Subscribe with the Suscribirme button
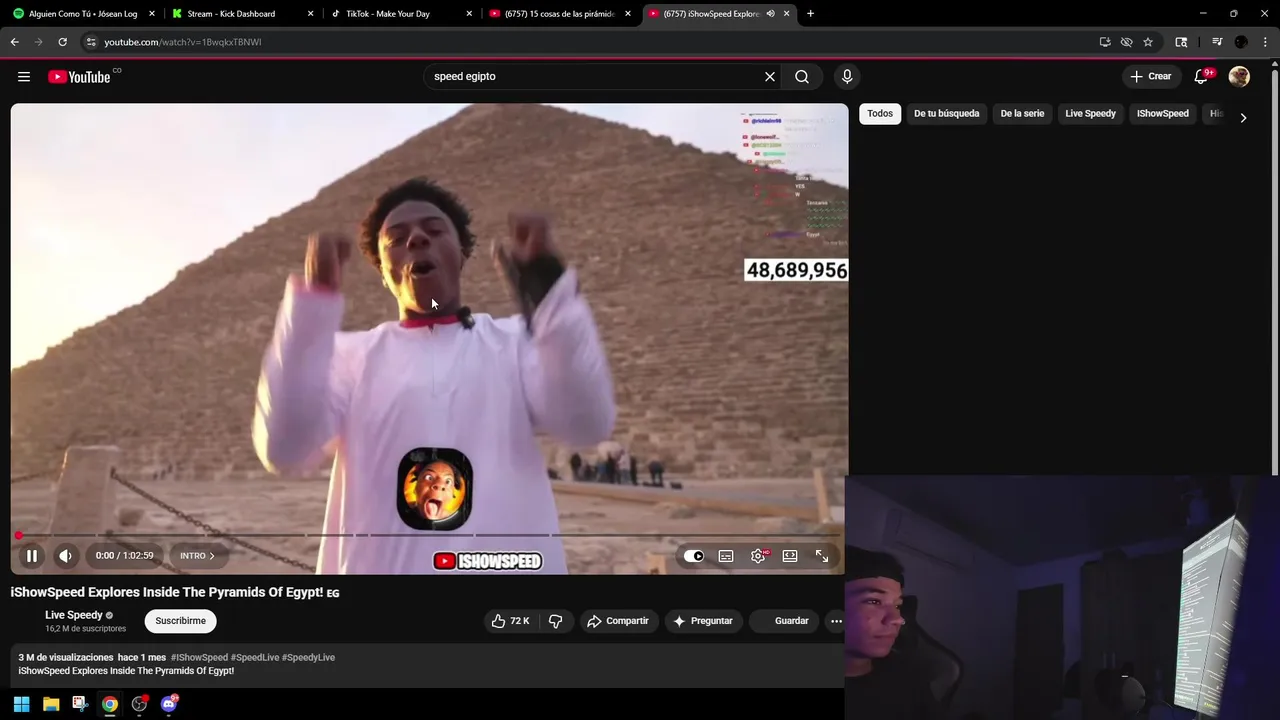1280x720 pixels. tap(181, 621)
